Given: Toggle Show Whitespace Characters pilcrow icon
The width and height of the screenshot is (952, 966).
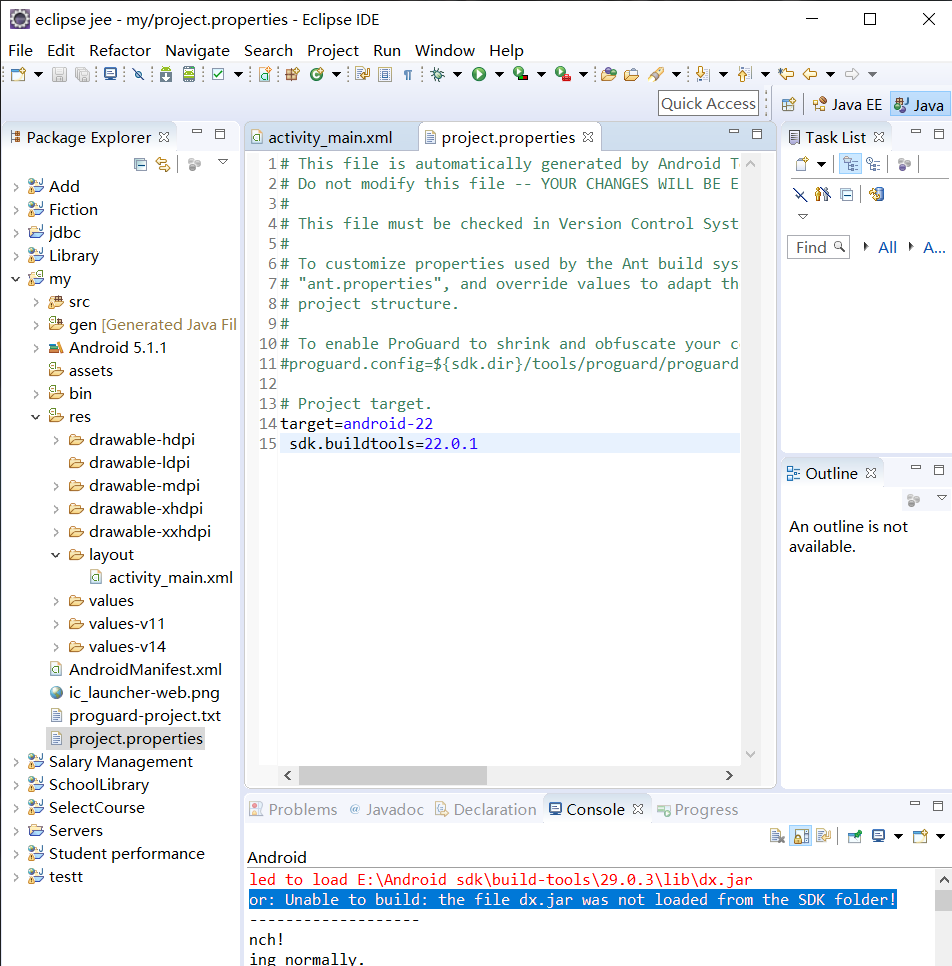Looking at the screenshot, I should [407, 75].
